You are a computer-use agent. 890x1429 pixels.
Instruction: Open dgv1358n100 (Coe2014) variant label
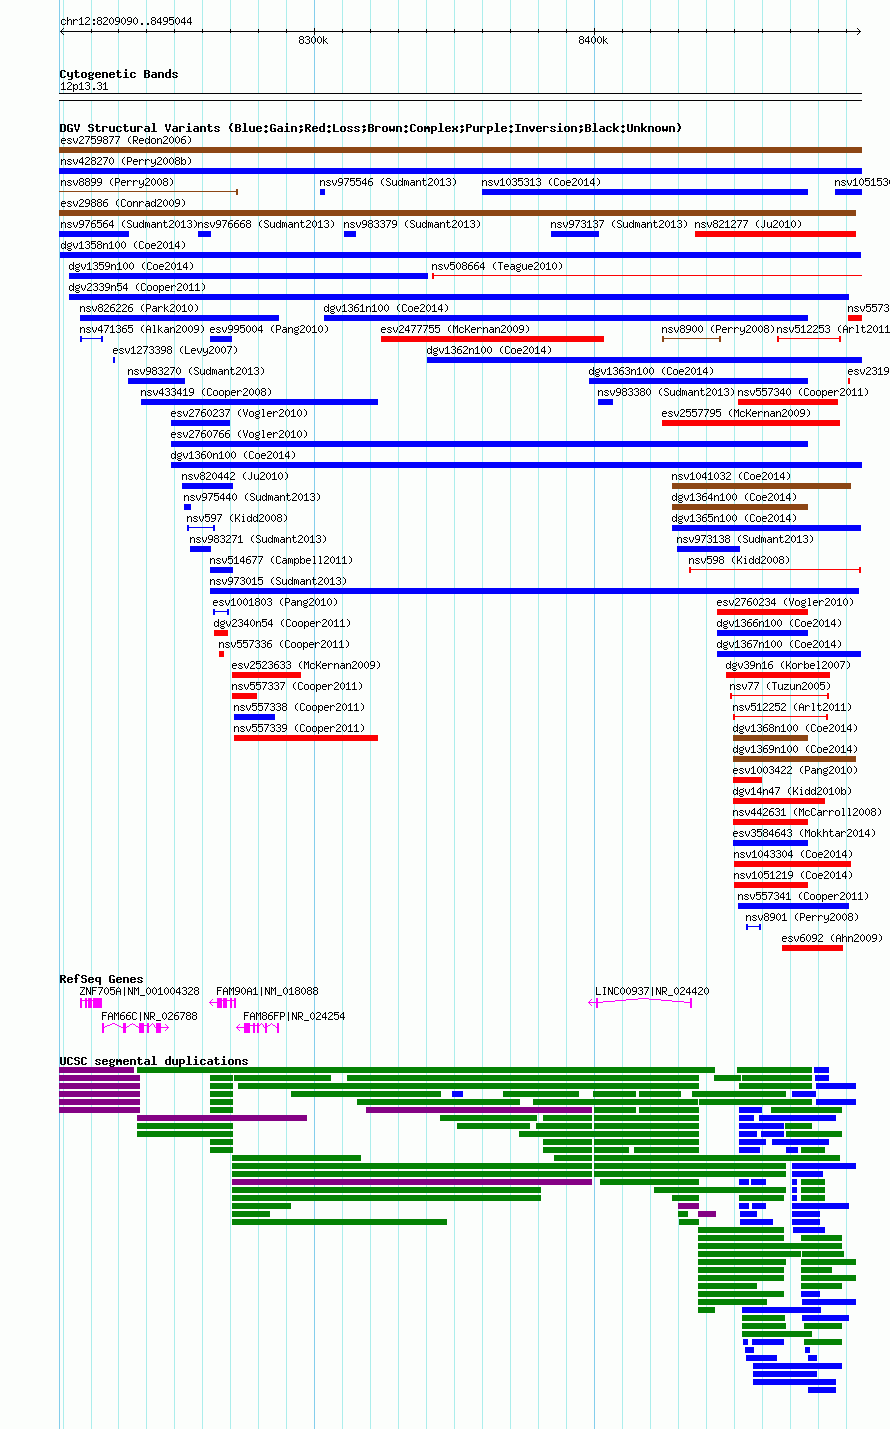(123, 245)
